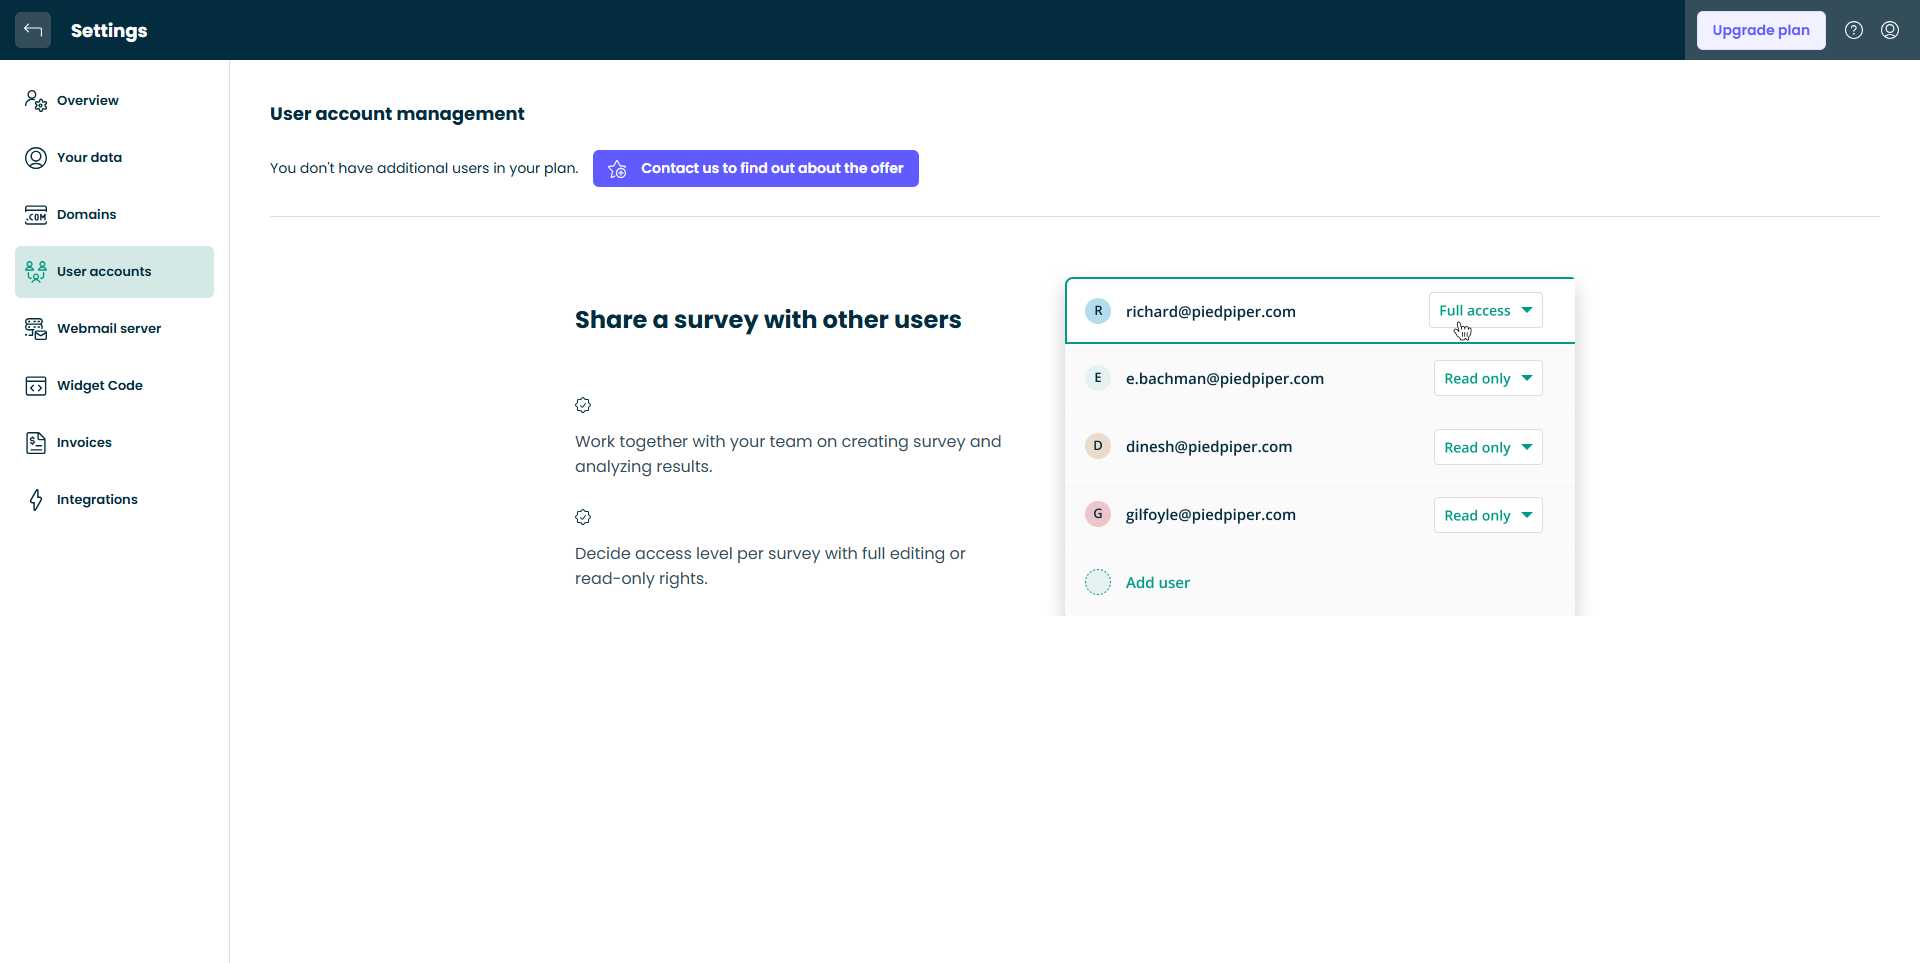Click the Integrations lightning bolt icon
Screen dimensions: 1920x963
coord(36,500)
